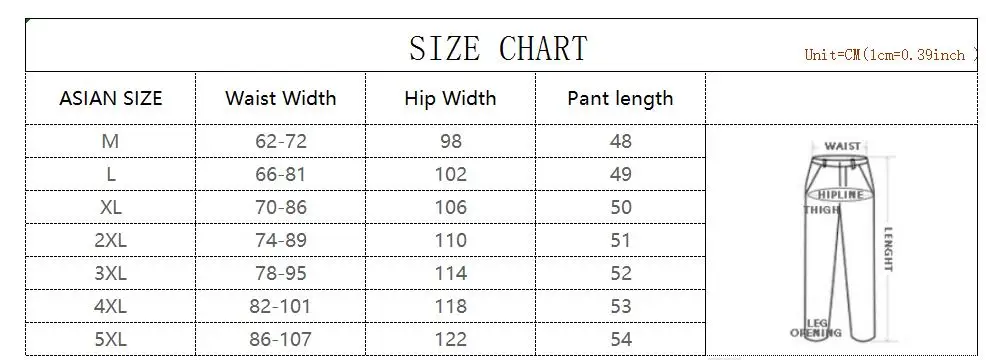Screen dimensions: 986x360
Task: Select the M size row cell
Action: (111, 141)
